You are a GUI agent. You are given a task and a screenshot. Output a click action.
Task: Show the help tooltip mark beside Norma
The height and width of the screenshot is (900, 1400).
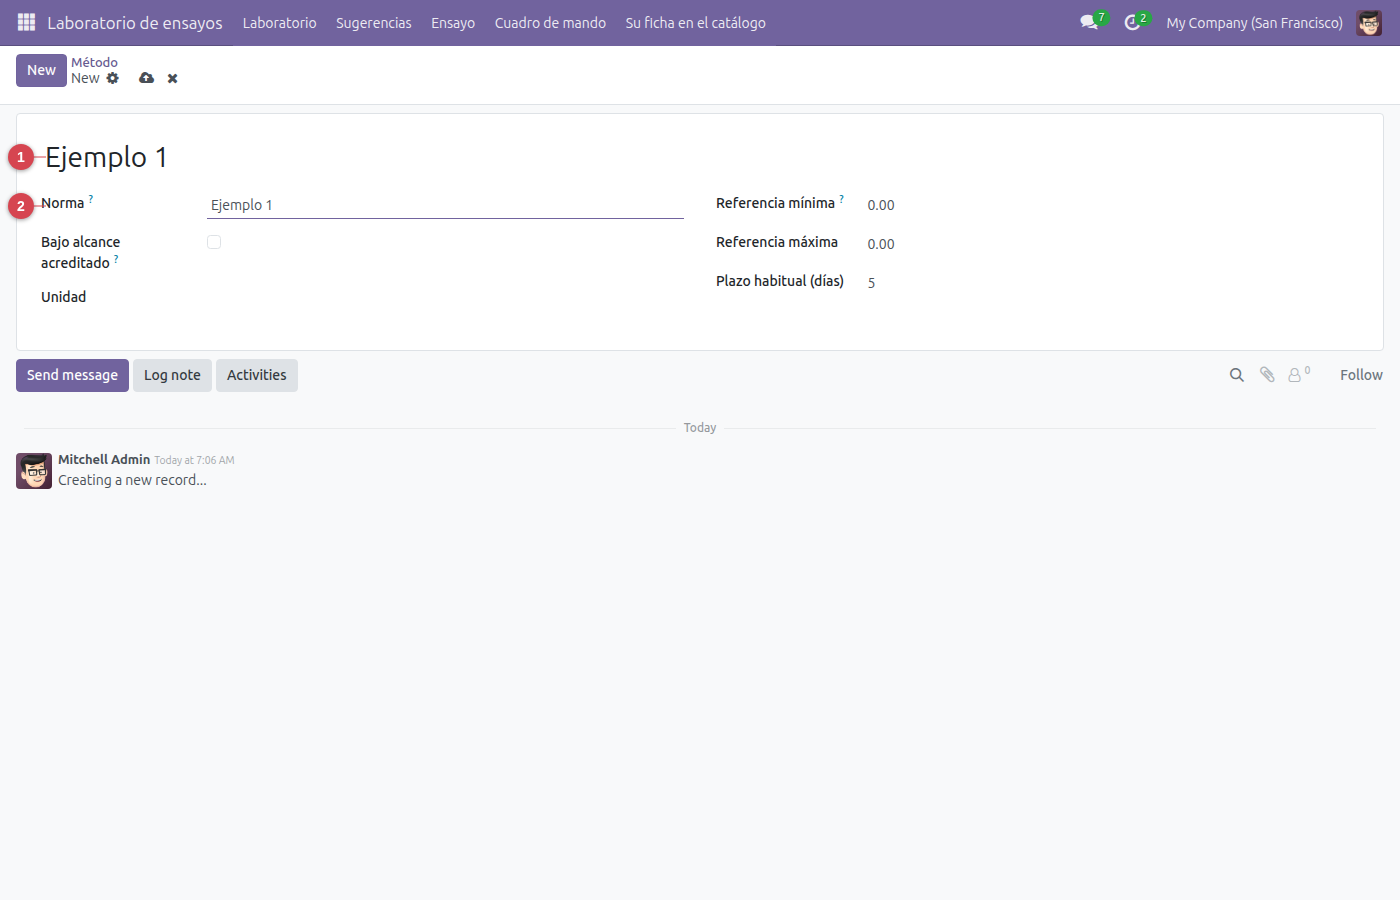(x=91, y=199)
